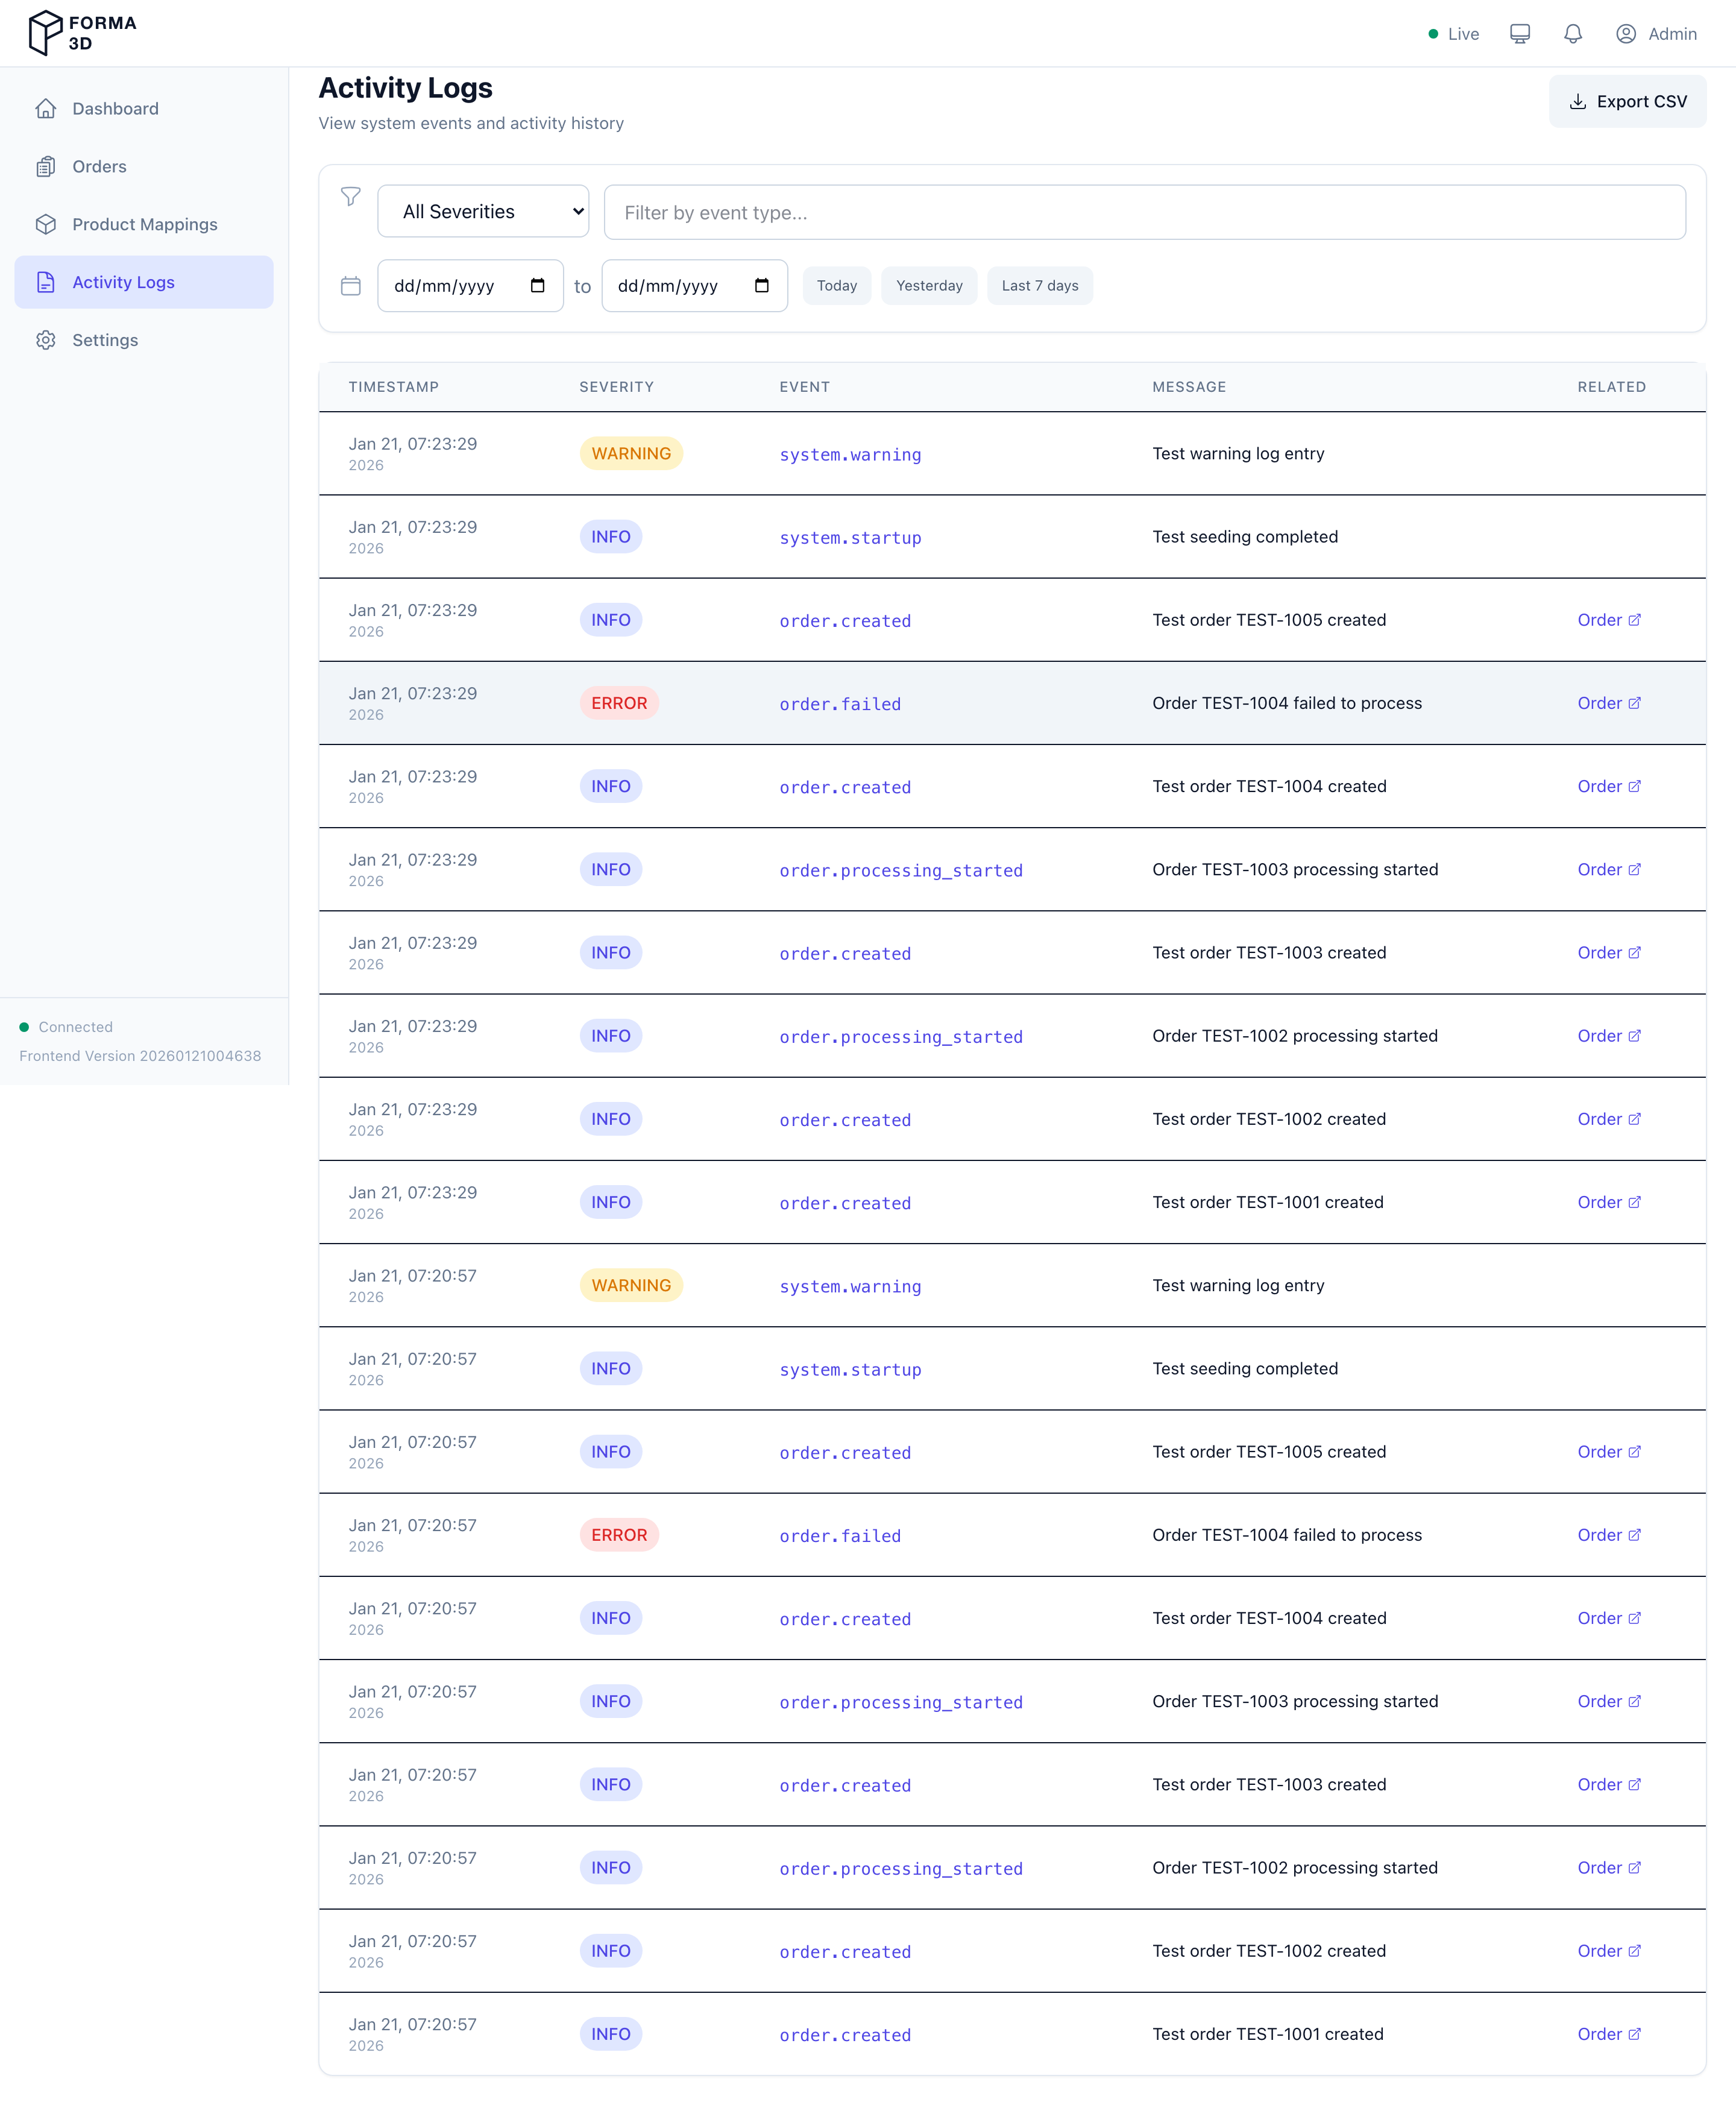This screenshot has height=2105, width=1736.
Task: Open the end date calendar picker
Action: click(x=762, y=285)
